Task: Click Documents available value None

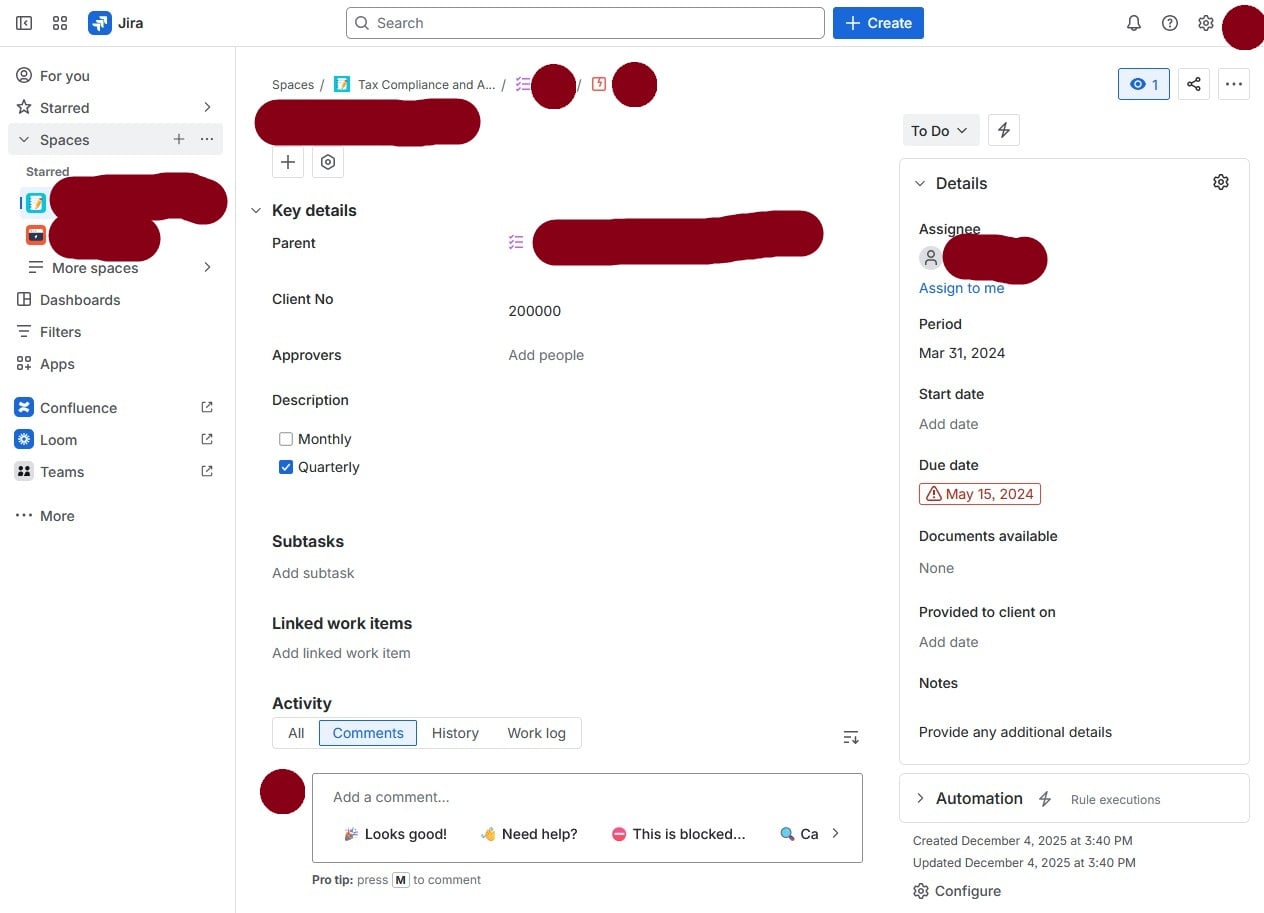Action: [x=936, y=568]
